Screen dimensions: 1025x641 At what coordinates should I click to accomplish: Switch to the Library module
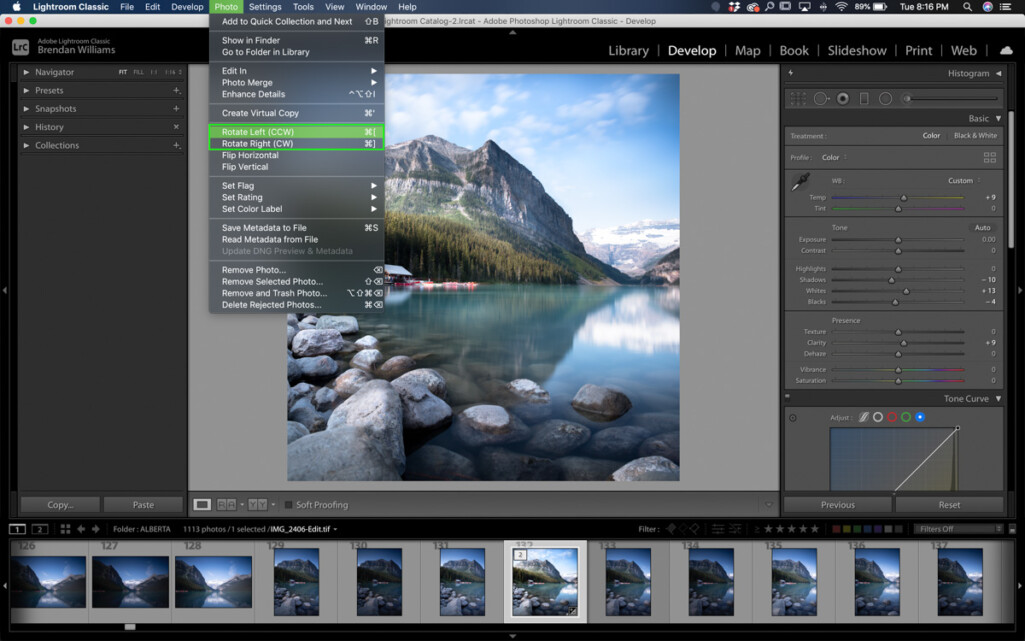click(629, 50)
